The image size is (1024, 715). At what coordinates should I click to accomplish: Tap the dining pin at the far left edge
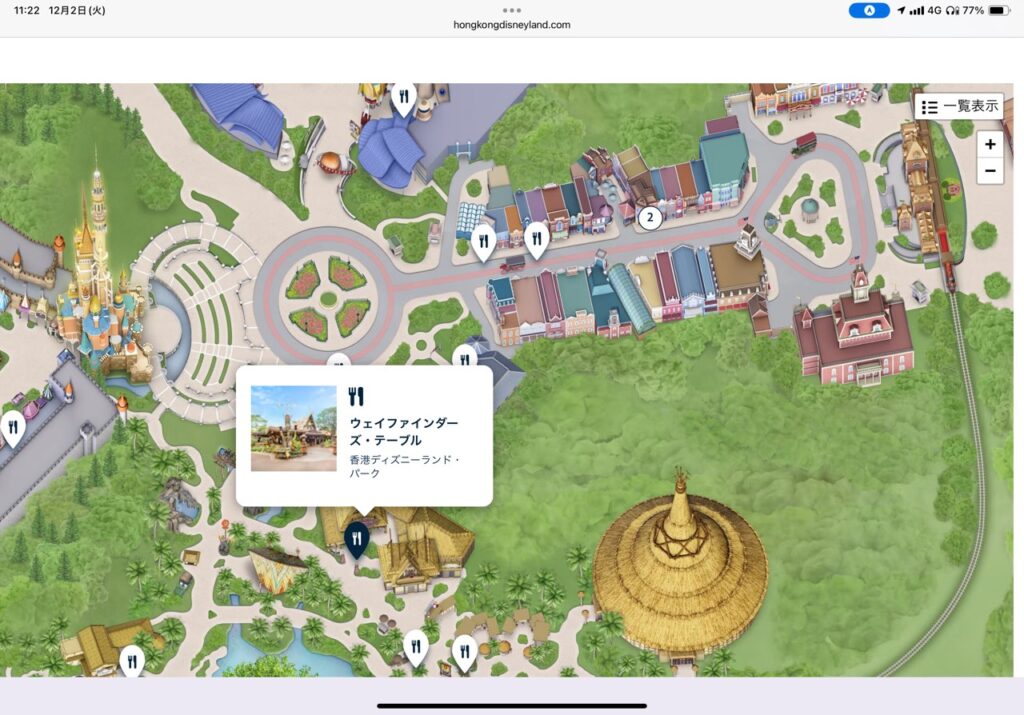tap(13, 427)
